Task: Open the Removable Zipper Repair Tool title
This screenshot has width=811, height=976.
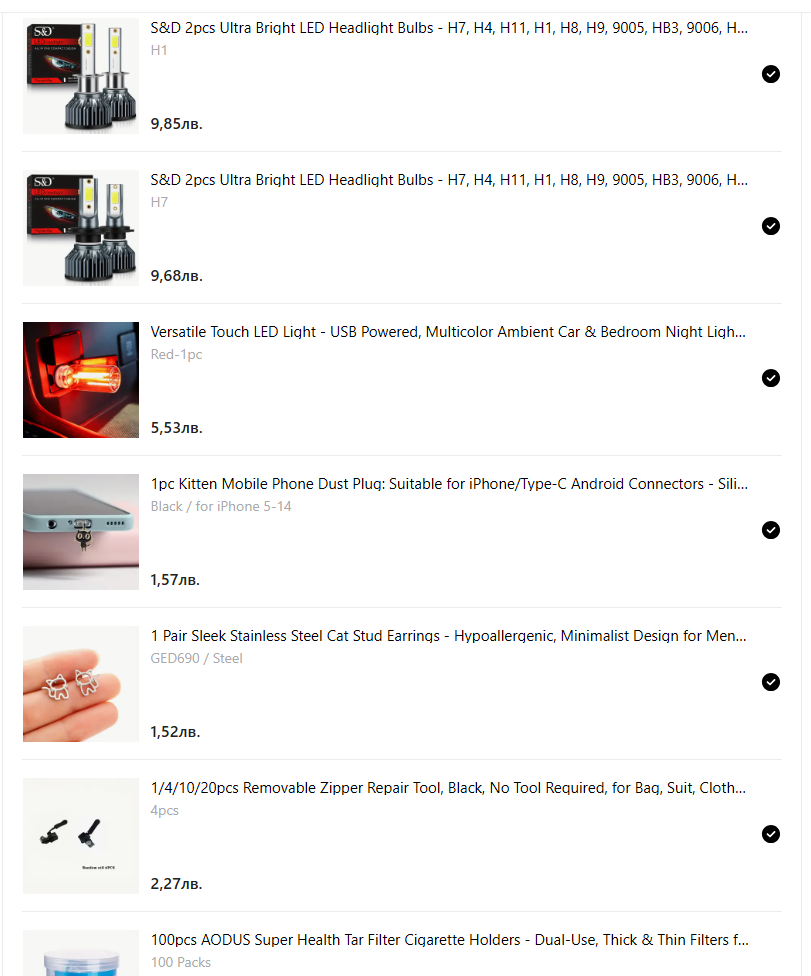Action: 448,787
